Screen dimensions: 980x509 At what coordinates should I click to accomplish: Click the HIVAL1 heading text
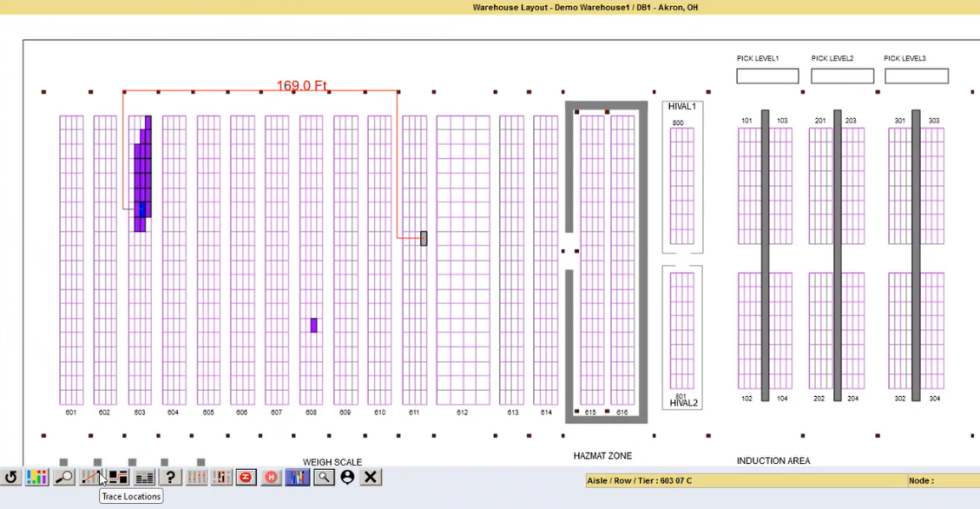point(682,106)
